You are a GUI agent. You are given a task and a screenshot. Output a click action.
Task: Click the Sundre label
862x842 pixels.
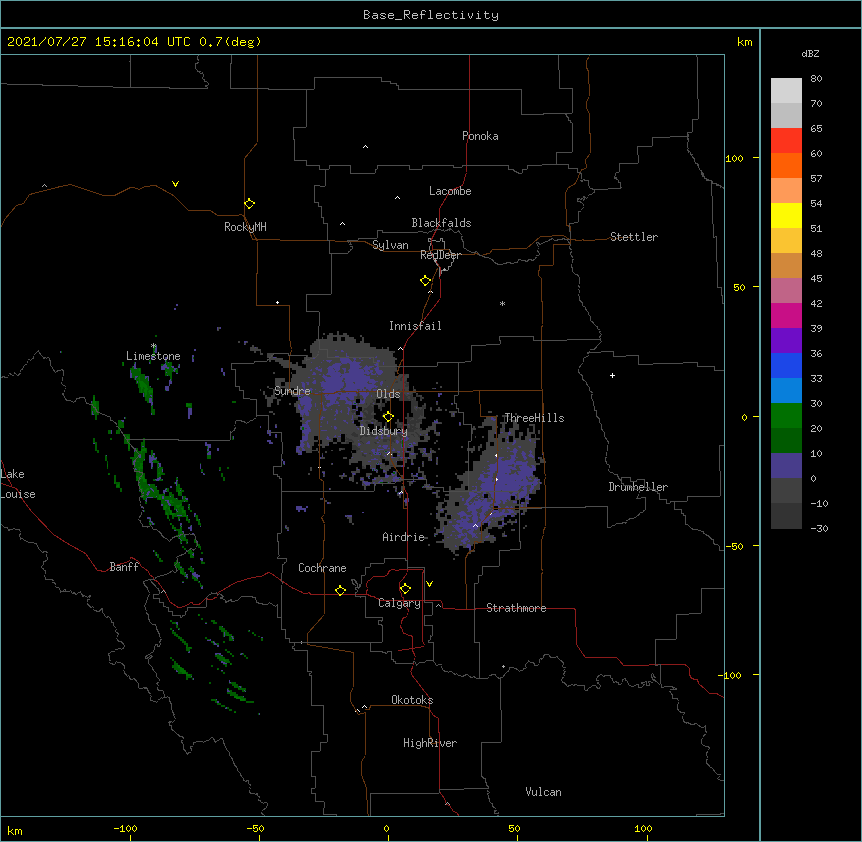click(x=292, y=391)
